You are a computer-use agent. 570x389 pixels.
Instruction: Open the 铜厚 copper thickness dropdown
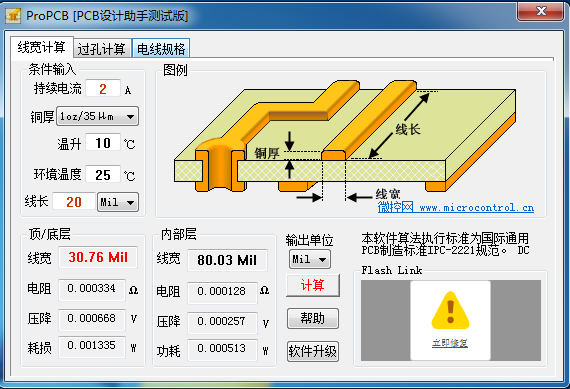pyautogui.click(x=97, y=116)
